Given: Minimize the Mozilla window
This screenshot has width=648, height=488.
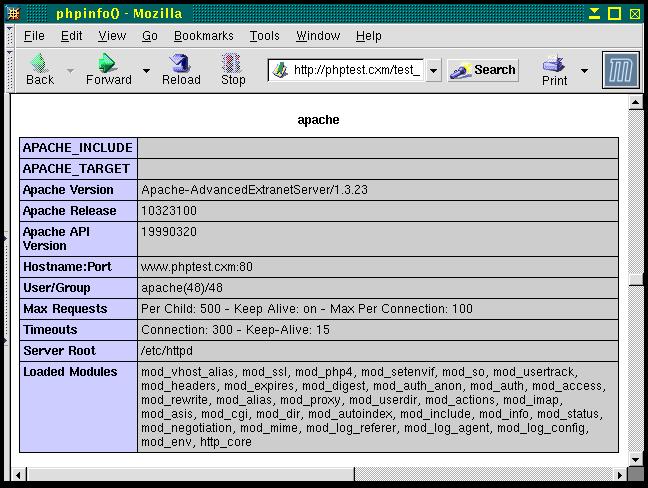Looking at the screenshot, I should click(x=594, y=14).
